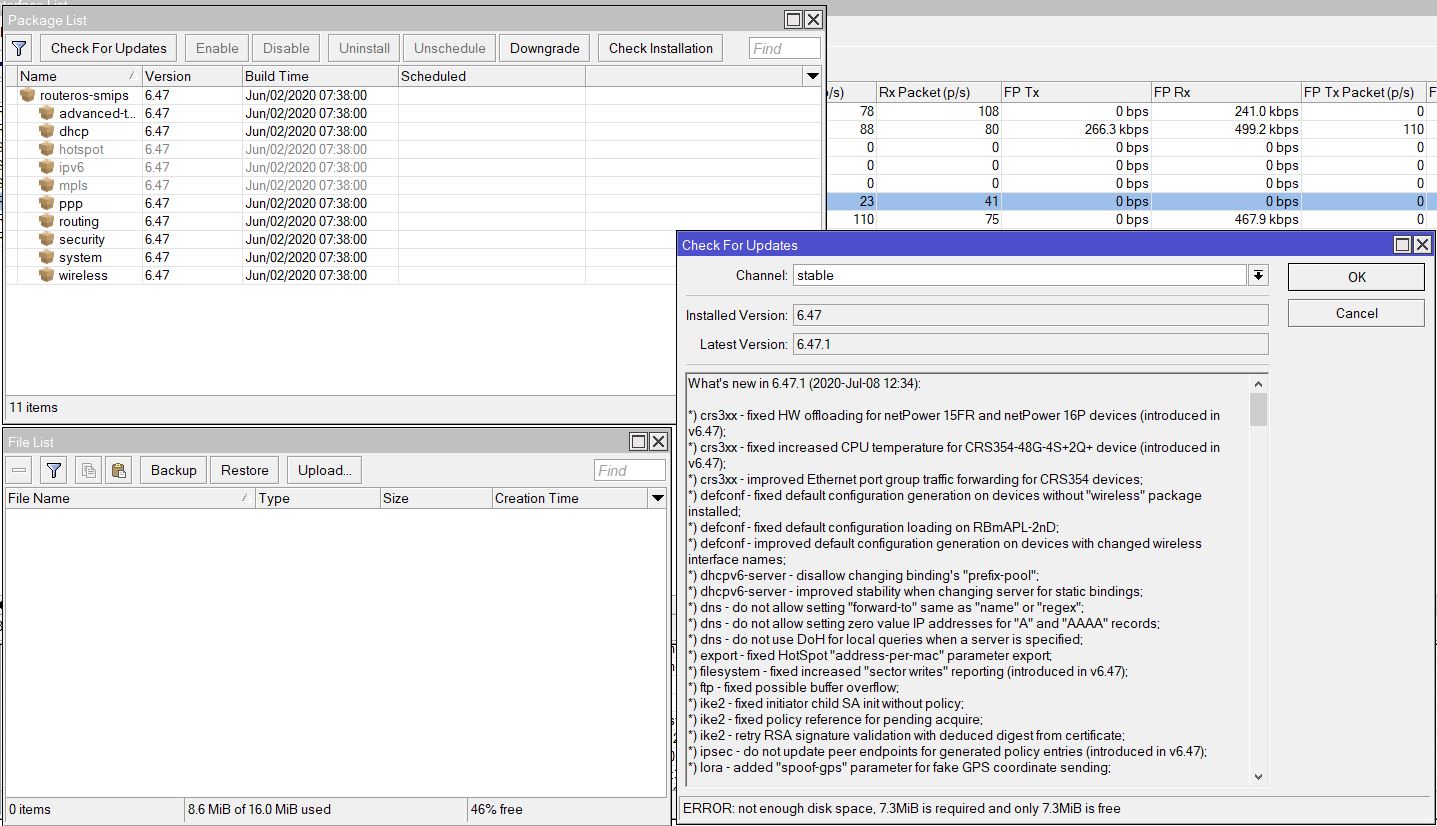The width and height of the screenshot is (1437, 826).
Task: Click the dhcp package icon
Action: 46,131
